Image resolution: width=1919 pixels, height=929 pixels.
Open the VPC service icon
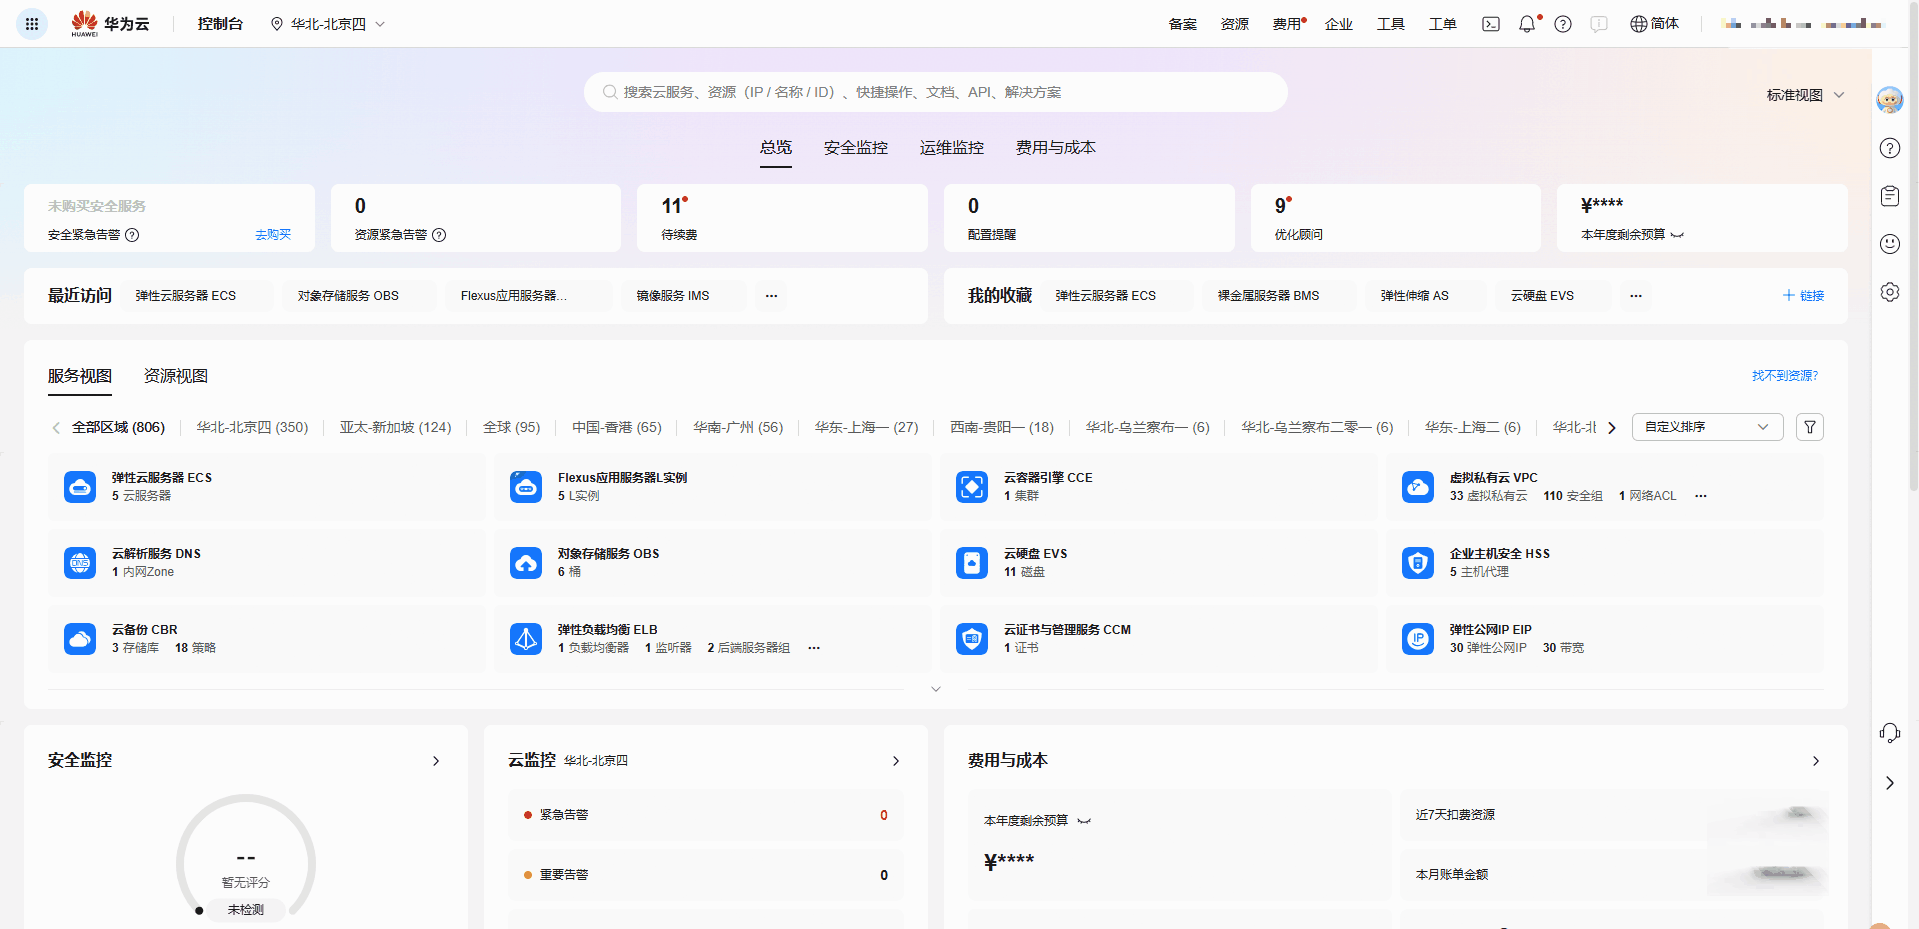pyautogui.click(x=1418, y=487)
